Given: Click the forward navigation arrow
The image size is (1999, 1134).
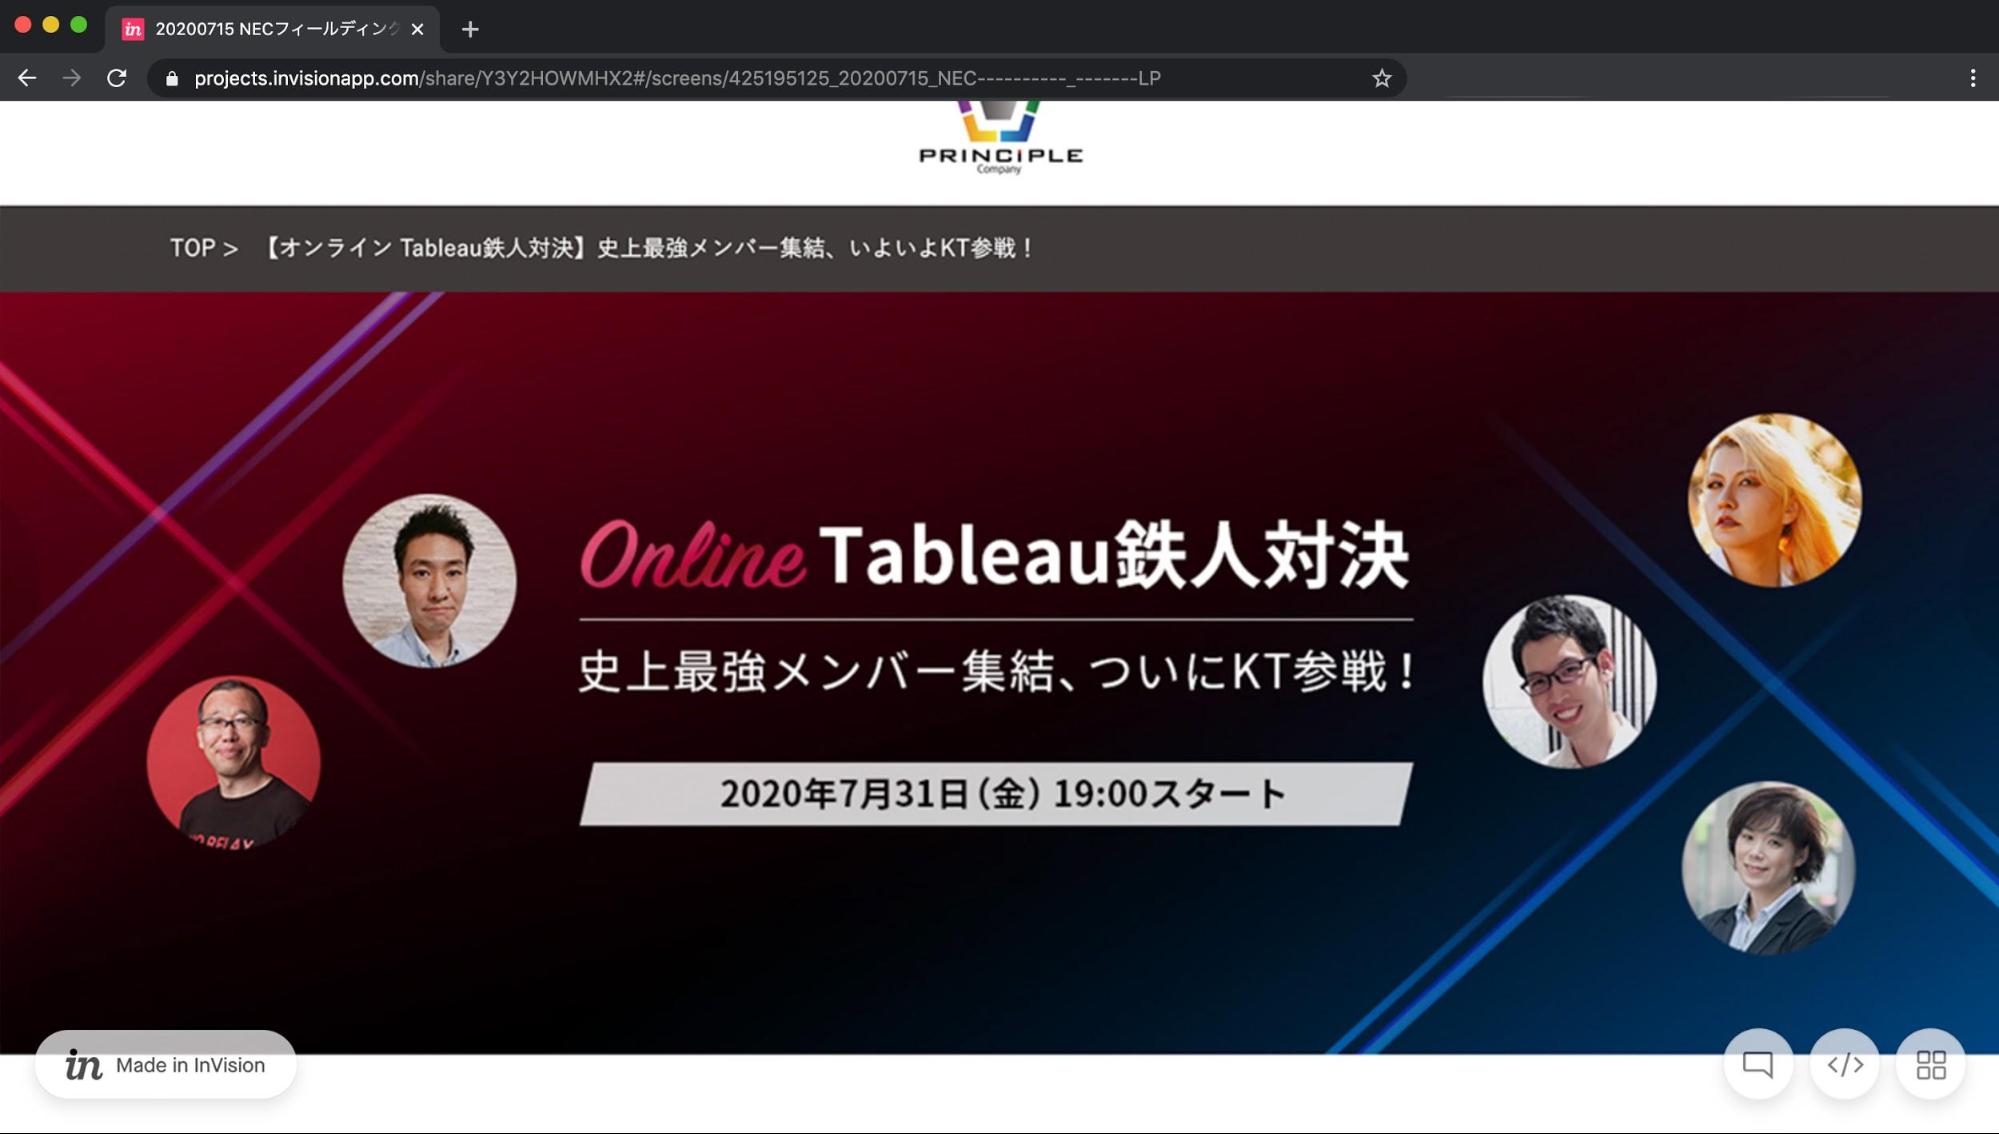Looking at the screenshot, I should point(71,78).
